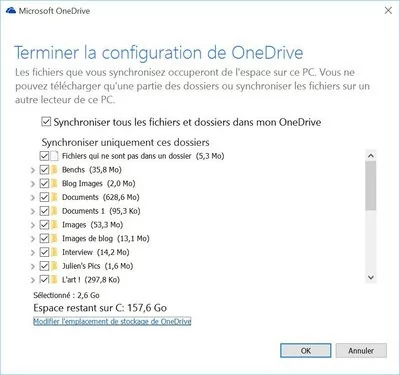Viewport: 400px width, 375px height.
Task: Click the folder list scrollbar down arrow
Action: (x=371, y=277)
